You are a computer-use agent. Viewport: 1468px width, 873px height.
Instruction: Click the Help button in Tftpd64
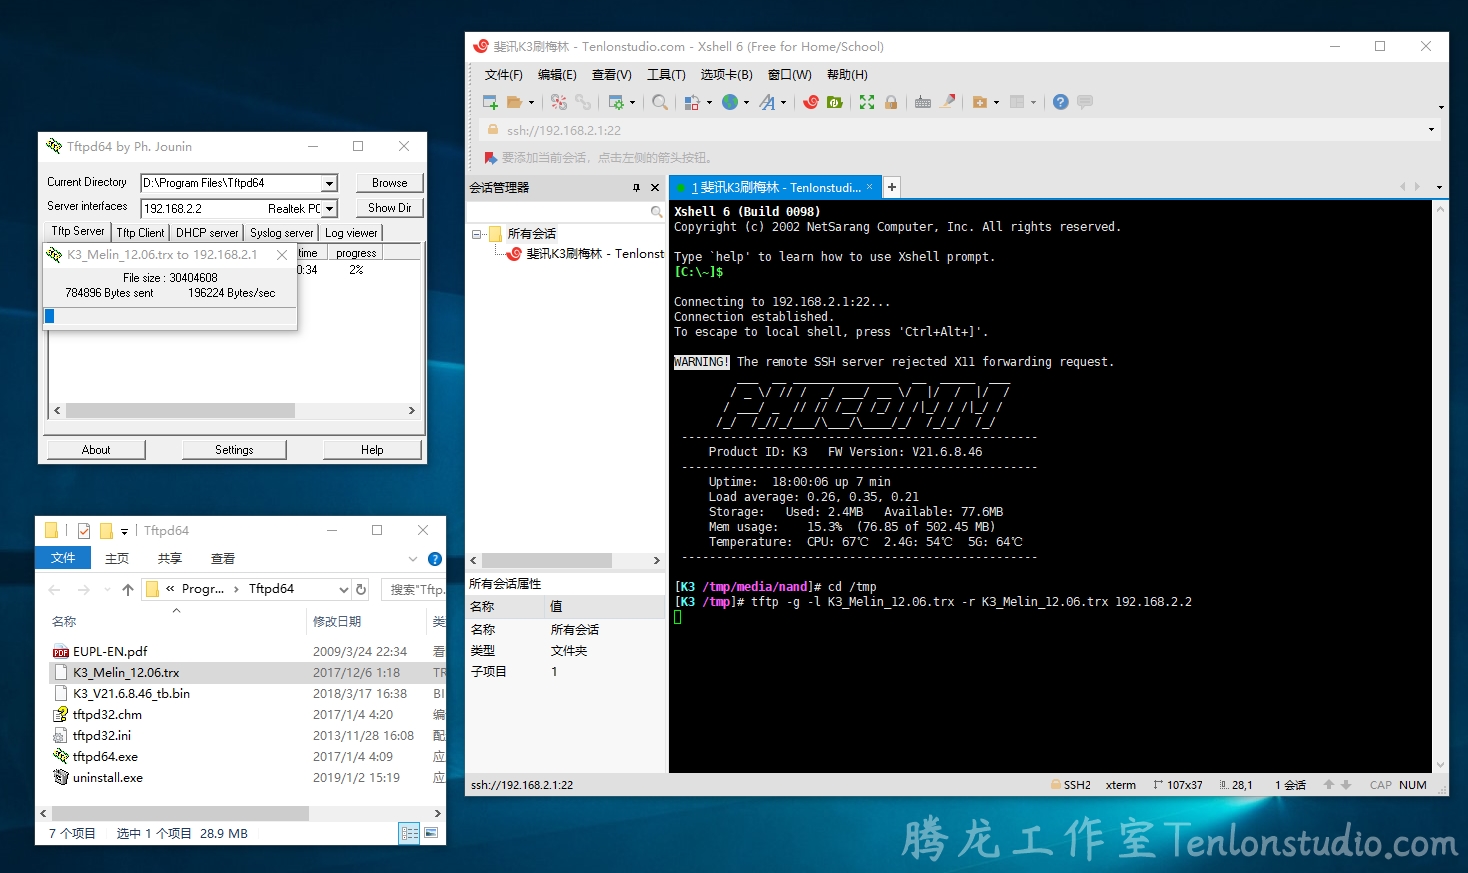(x=372, y=450)
